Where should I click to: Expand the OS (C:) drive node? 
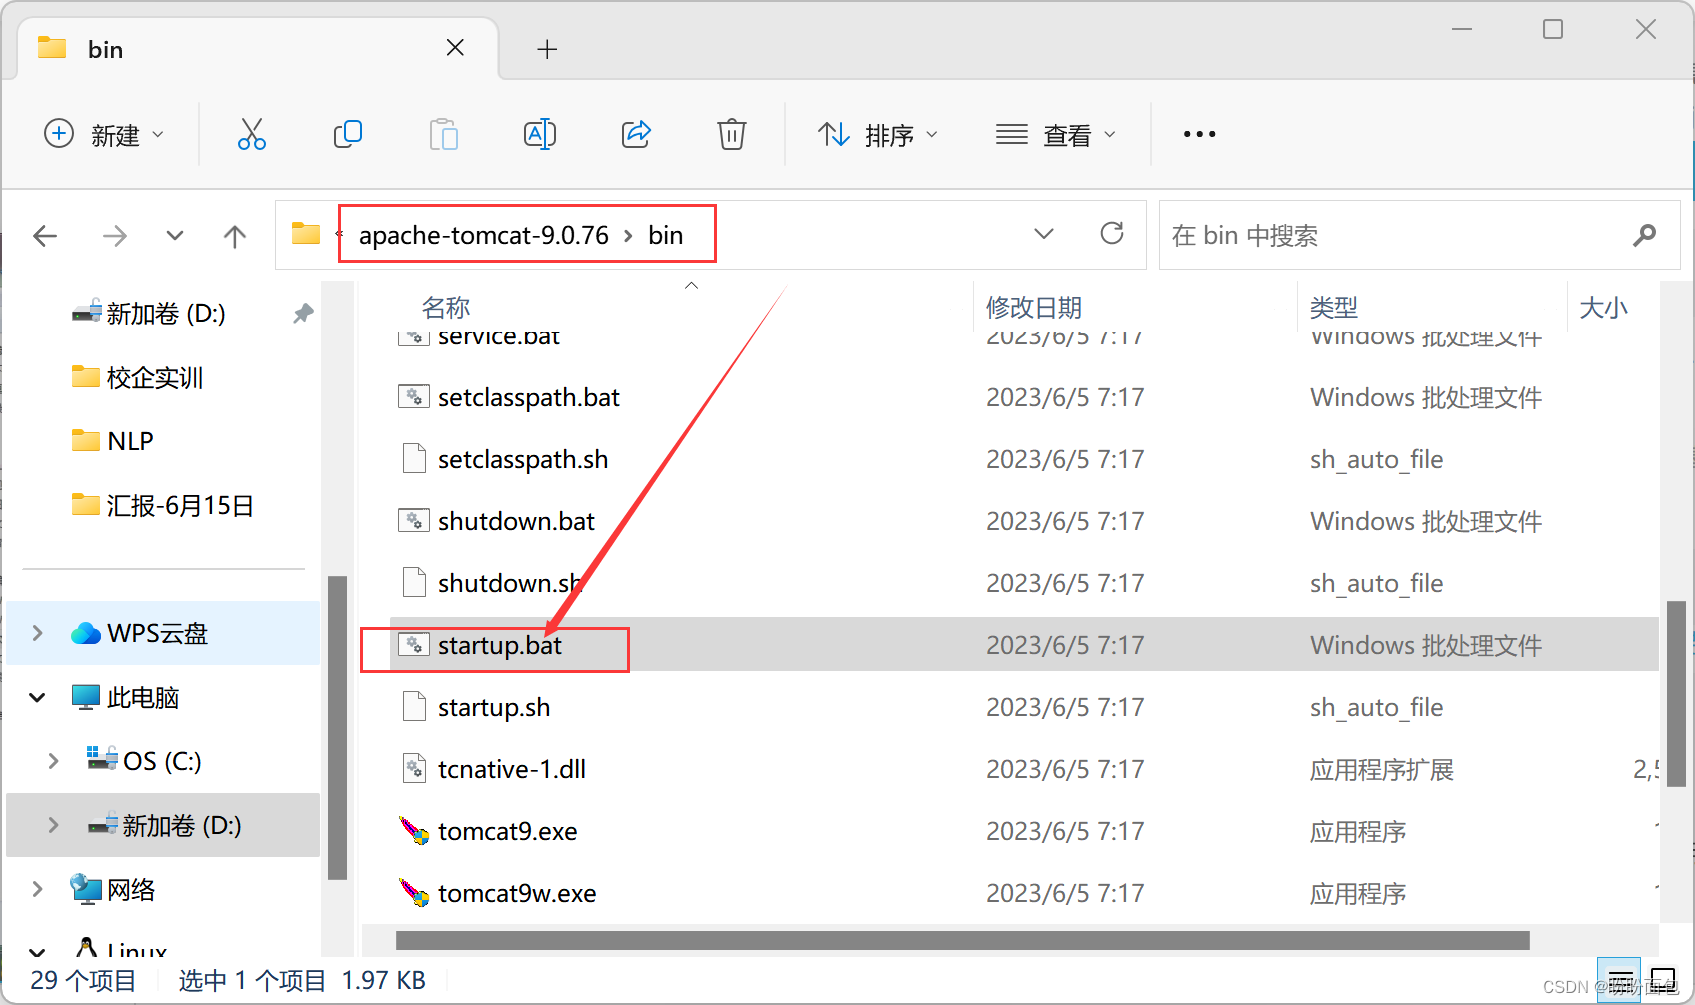pos(53,761)
